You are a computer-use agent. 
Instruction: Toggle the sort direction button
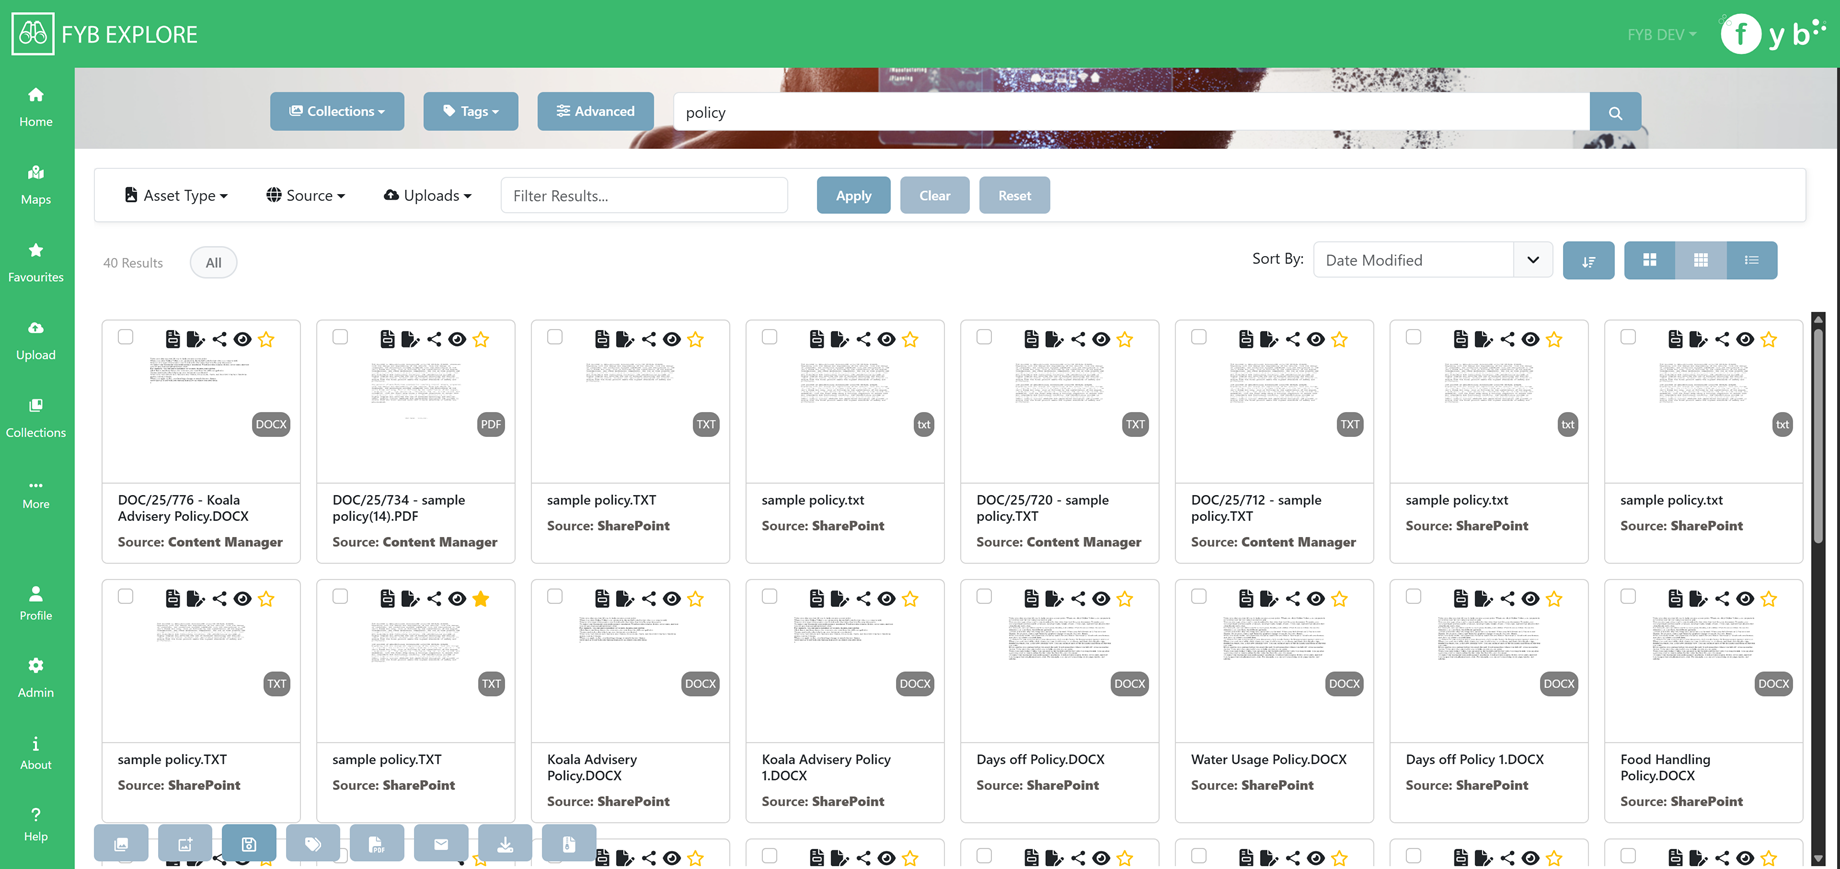point(1588,261)
